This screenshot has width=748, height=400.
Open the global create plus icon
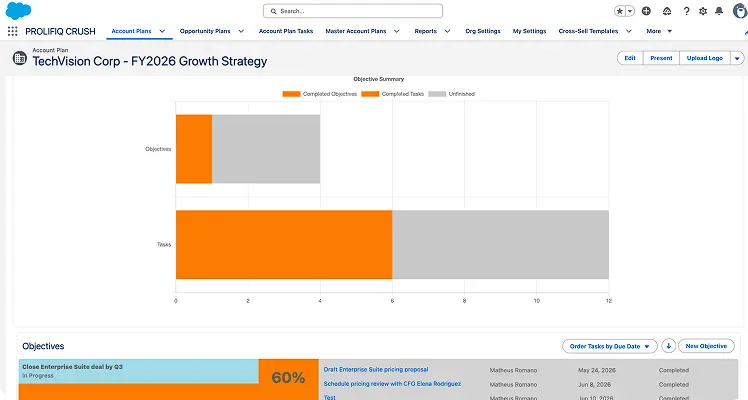pyautogui.click(x=646, y=11)
